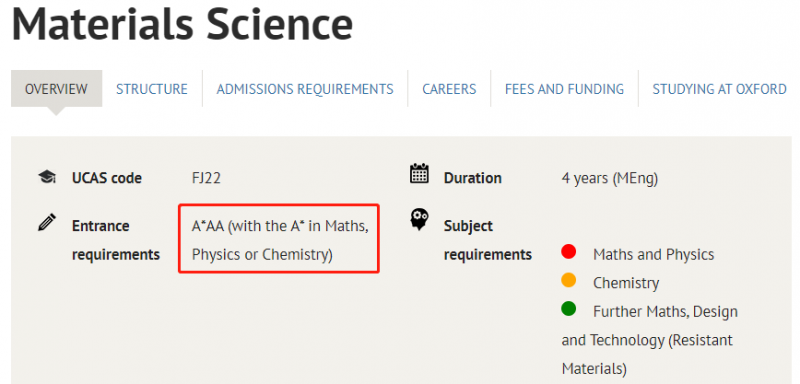Image resolution: width=800 pixels, height=384 pixels.
Task: Click the graduation cap UCAS code icon
Action: pyautogui.click(x=47, y=177)
